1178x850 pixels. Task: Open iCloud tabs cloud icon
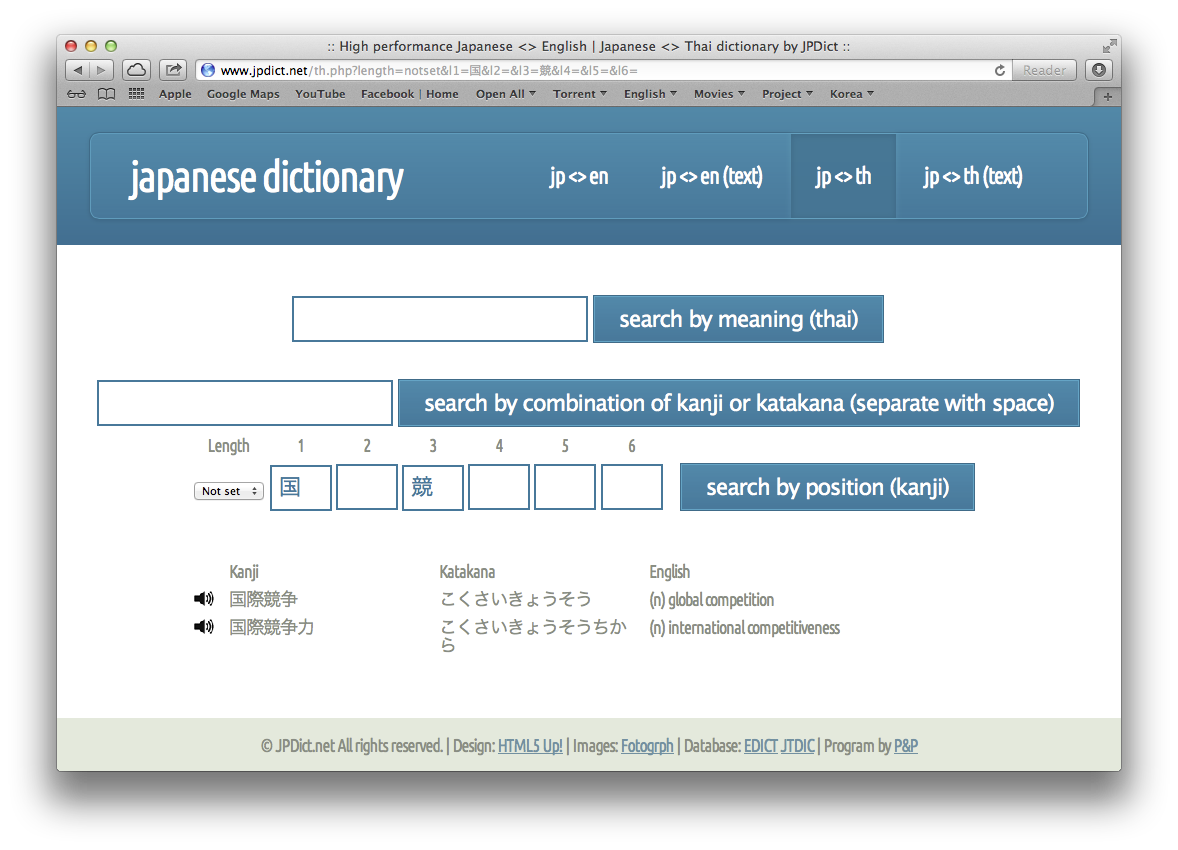[136, 70]
